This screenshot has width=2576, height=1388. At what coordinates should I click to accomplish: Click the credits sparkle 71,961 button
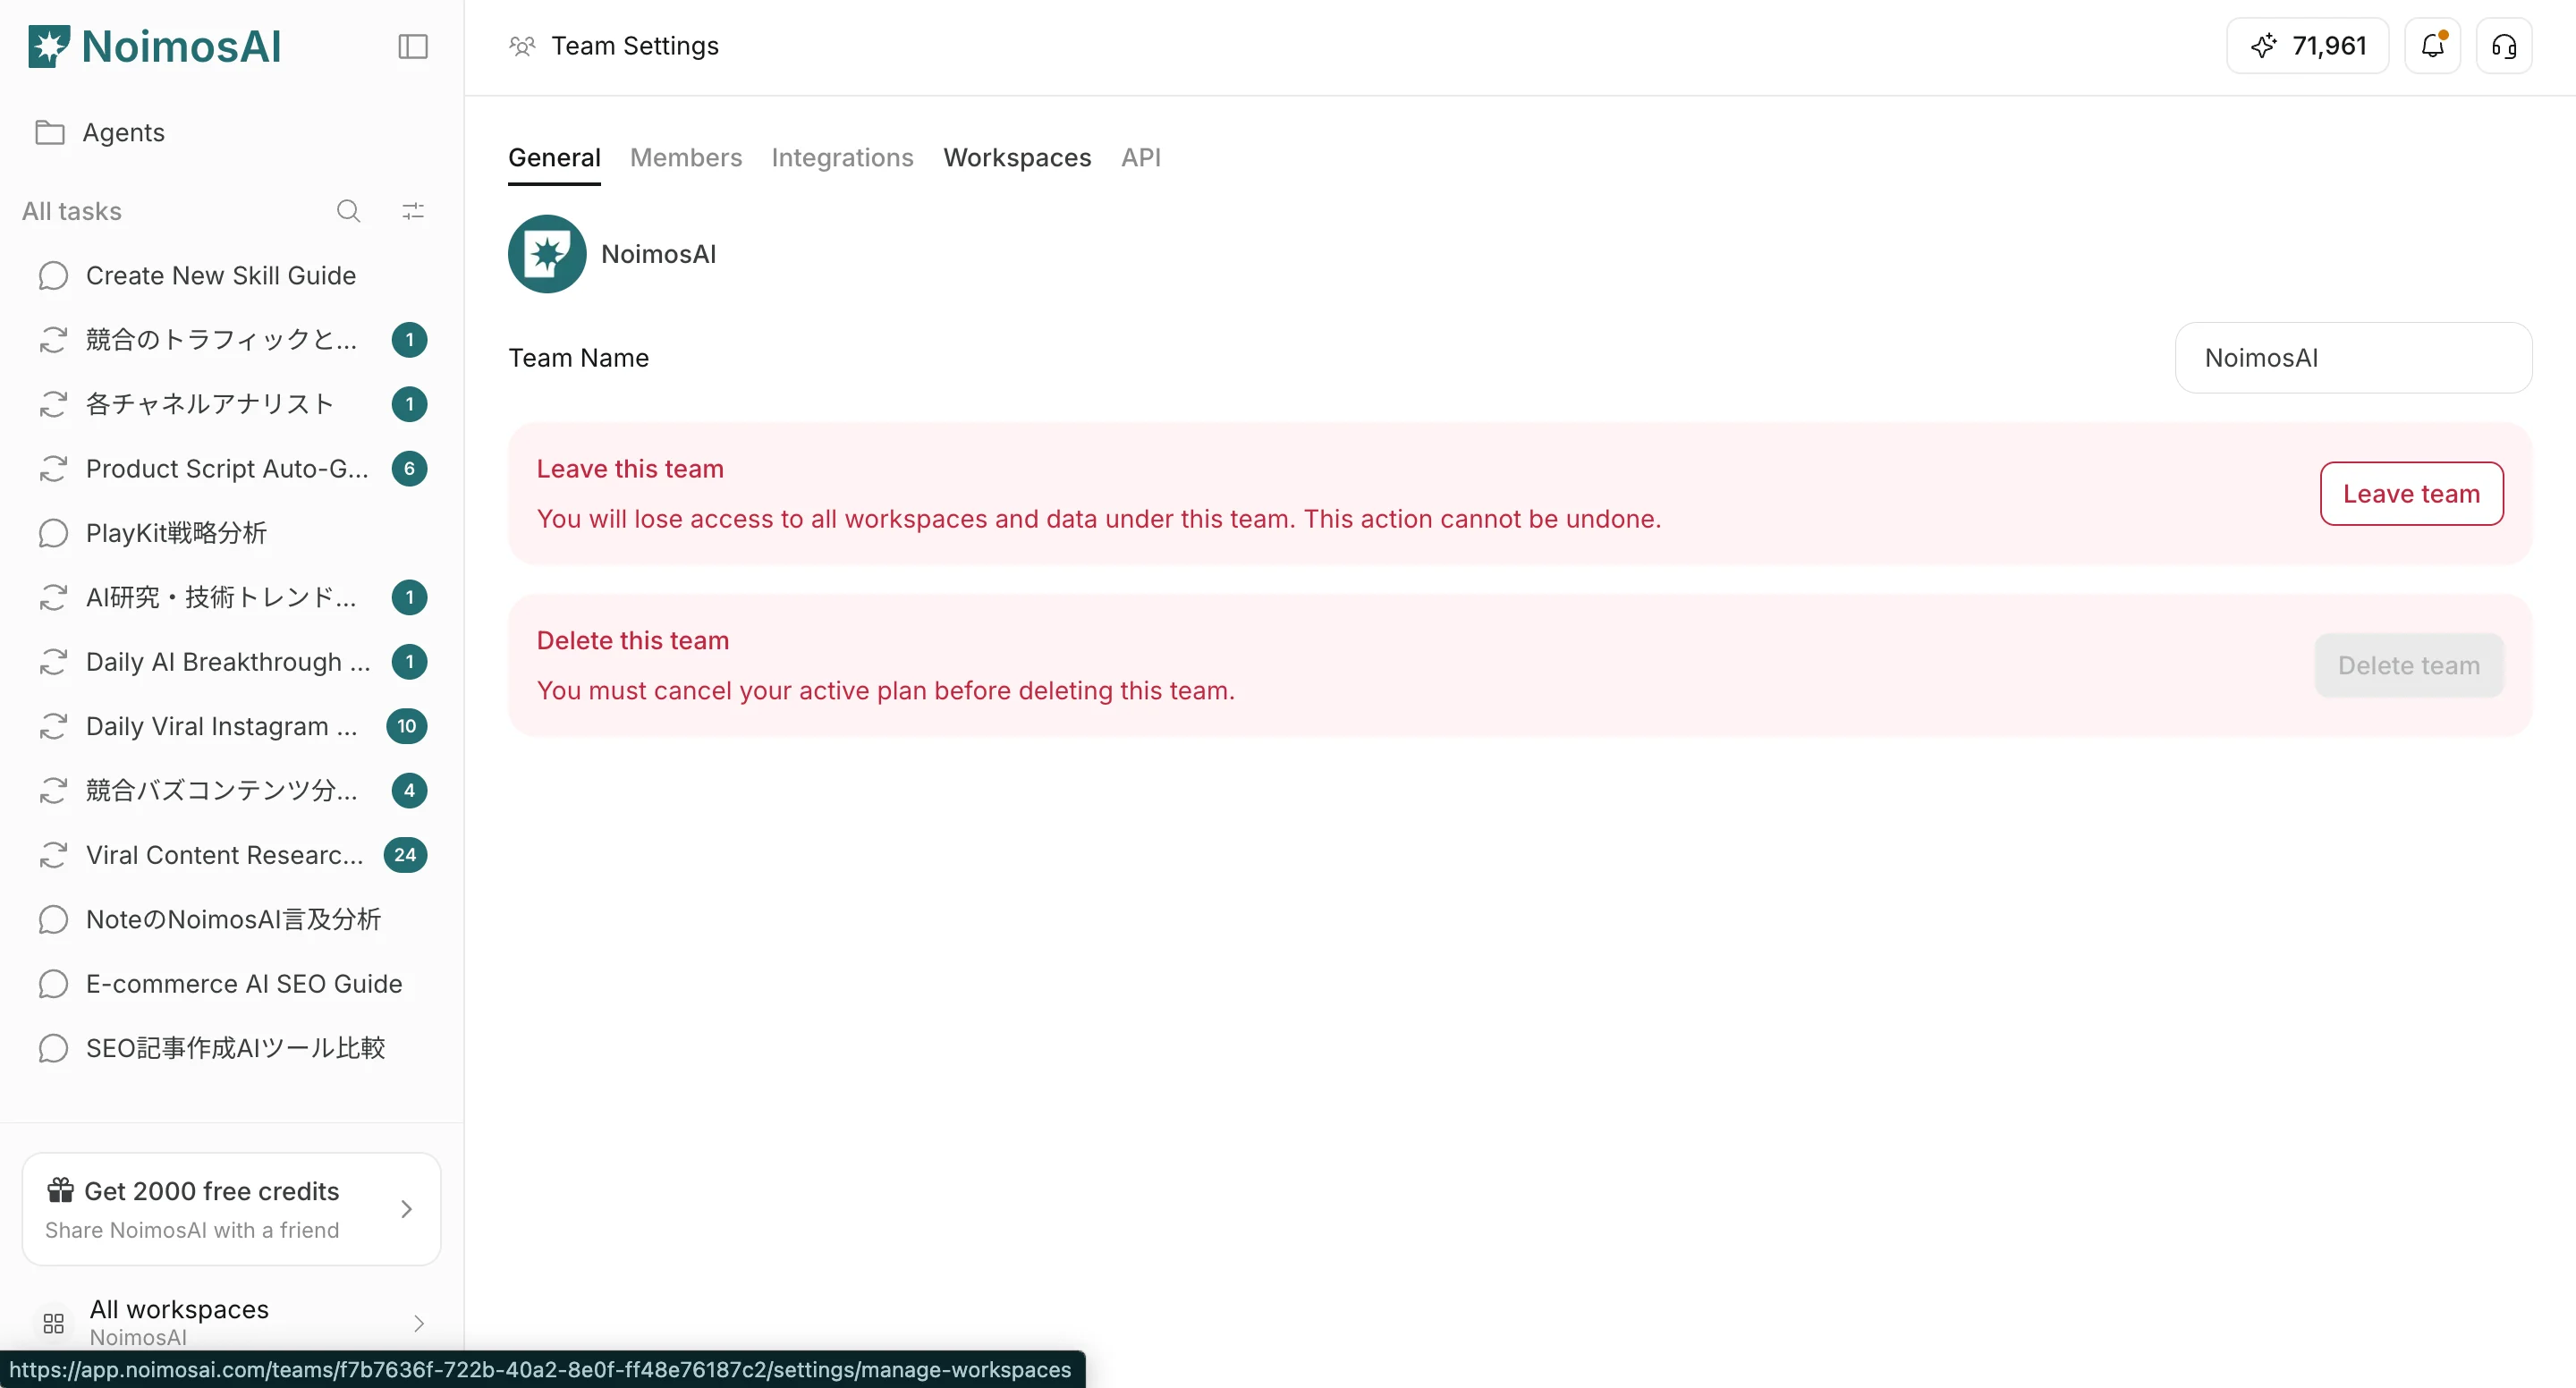[2307, 46]
